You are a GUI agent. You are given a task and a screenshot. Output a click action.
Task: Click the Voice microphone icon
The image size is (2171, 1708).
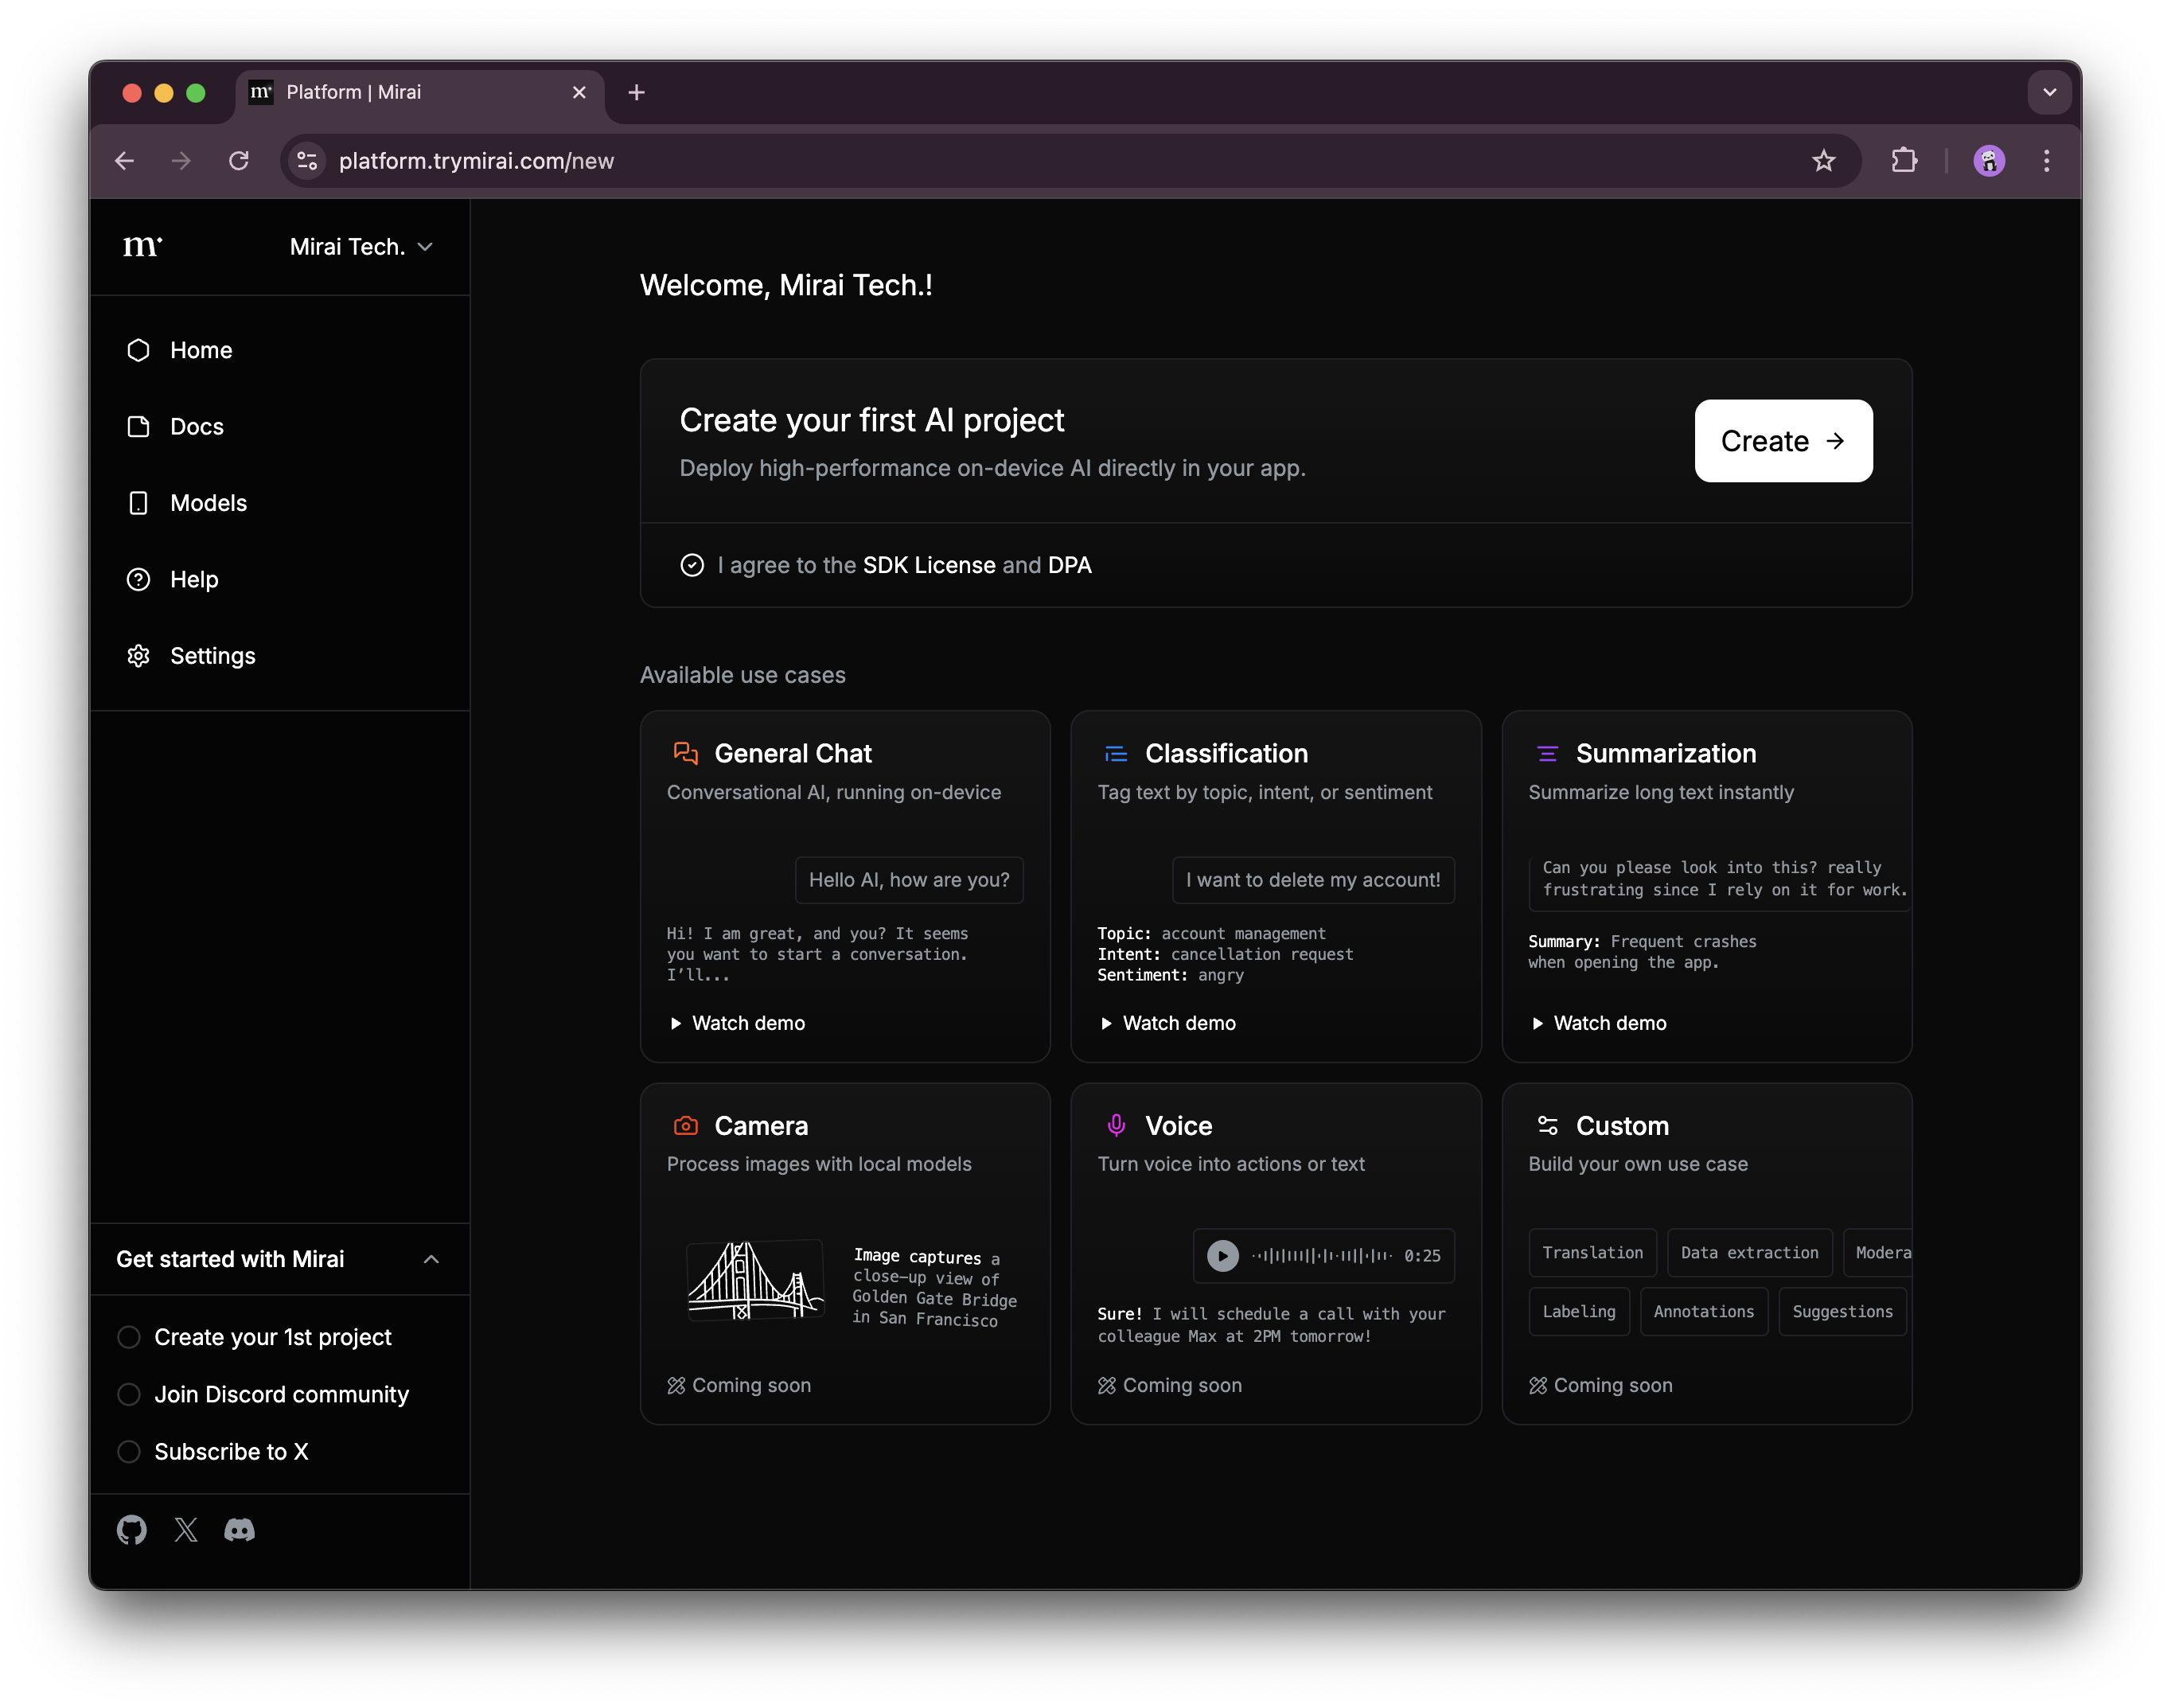1116,1126
